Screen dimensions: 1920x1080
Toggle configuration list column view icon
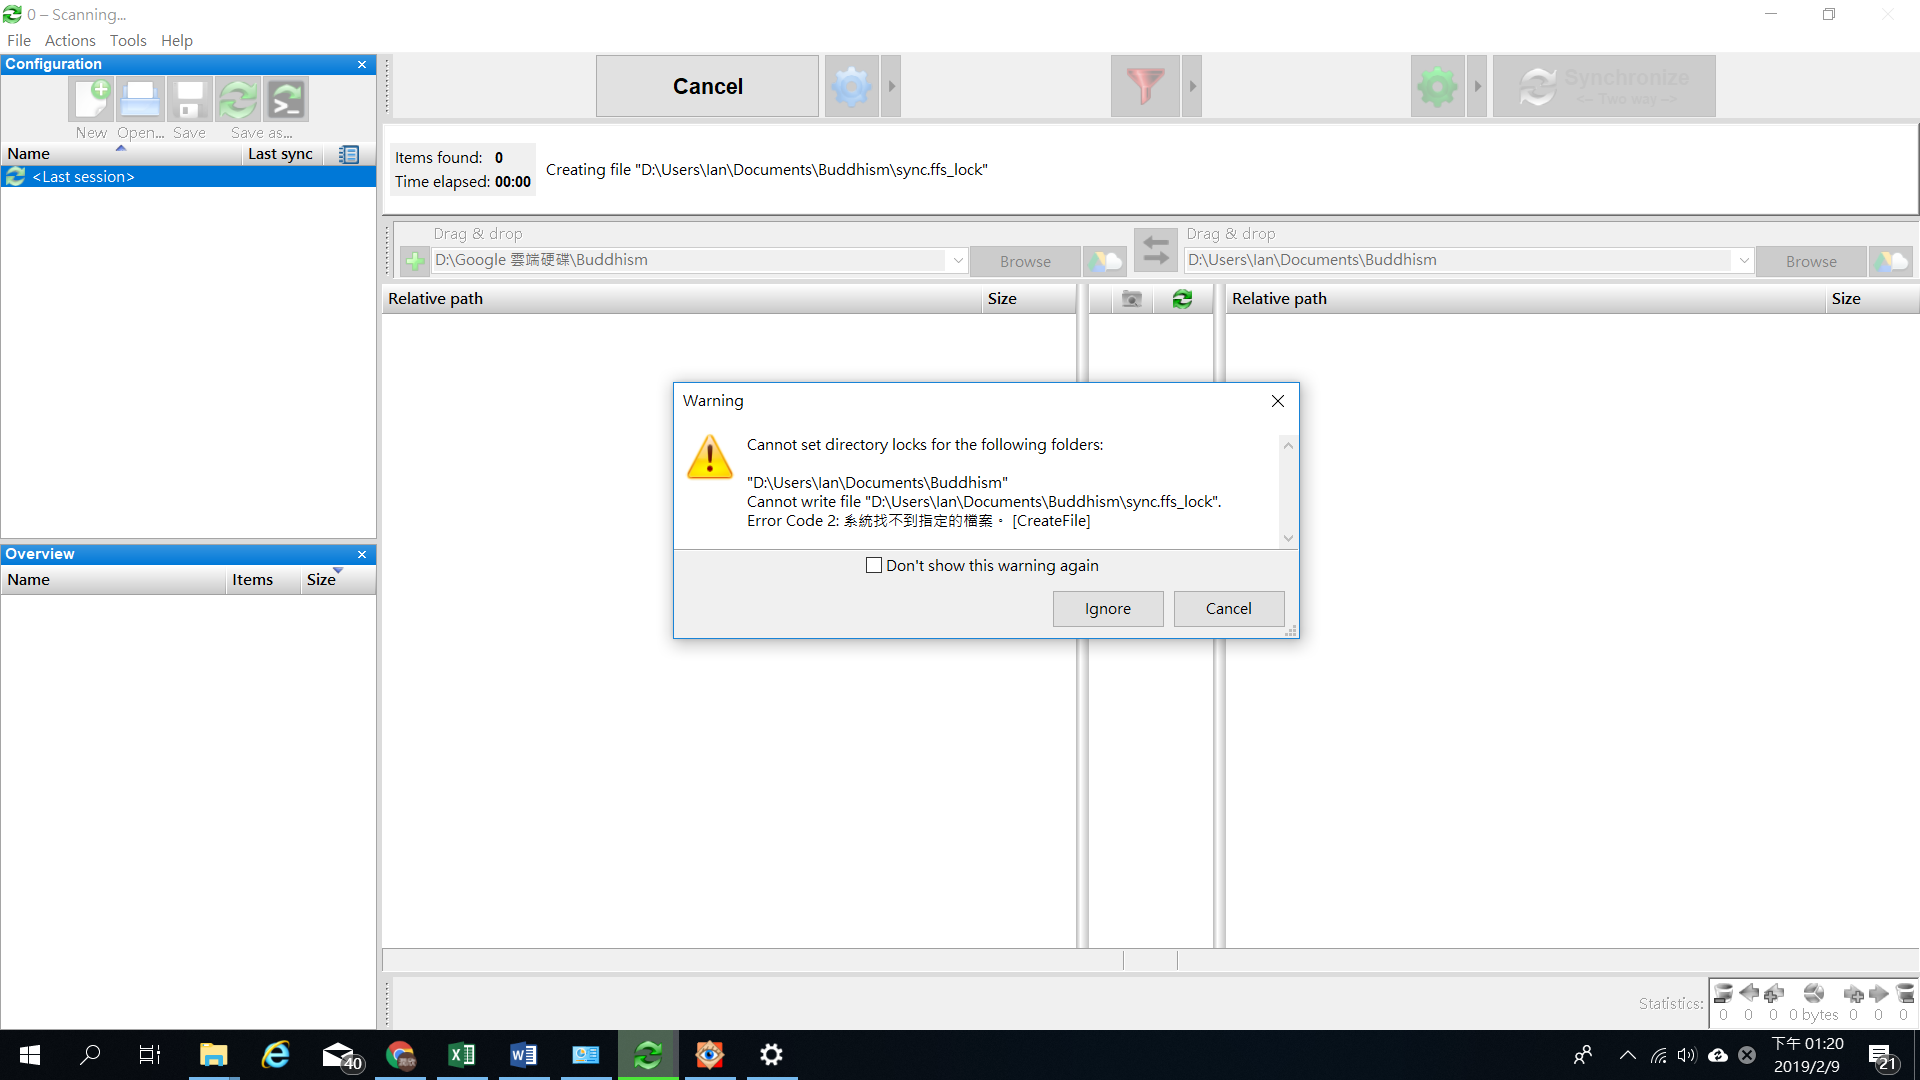348,154
